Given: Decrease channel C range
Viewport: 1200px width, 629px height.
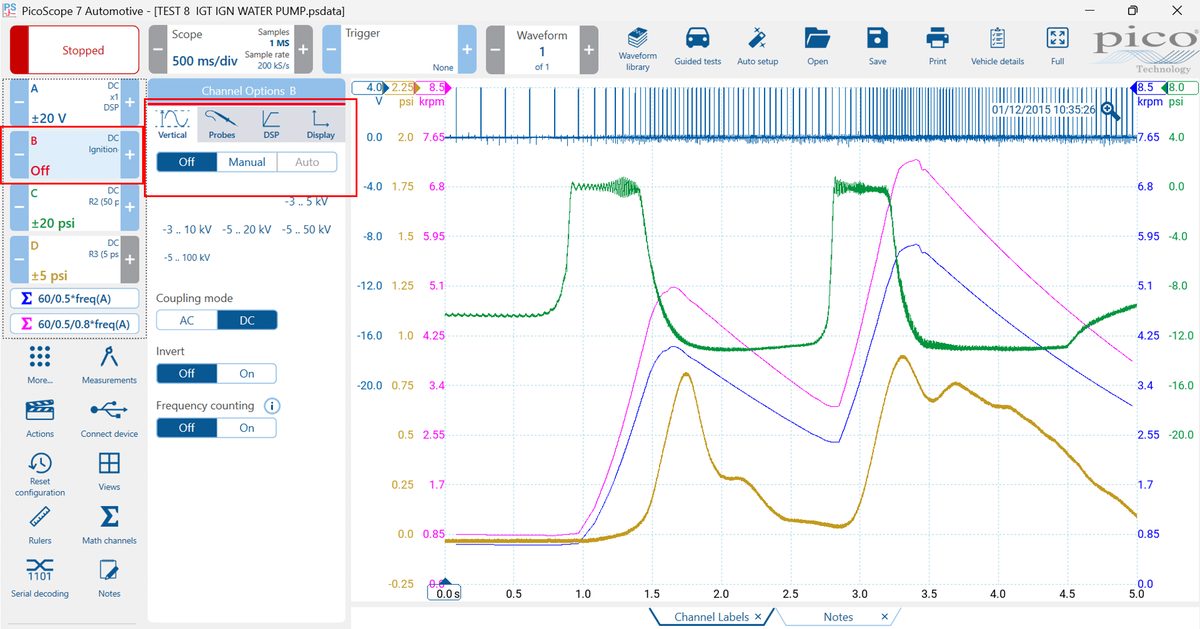Looking at the screenshot, I should pos(18,209).
